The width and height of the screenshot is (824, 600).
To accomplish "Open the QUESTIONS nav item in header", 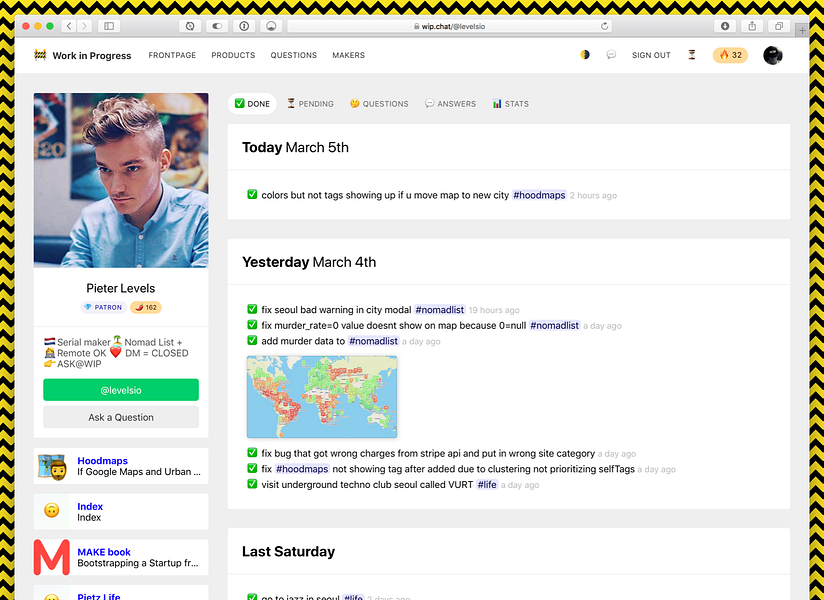I will (294, 55).
